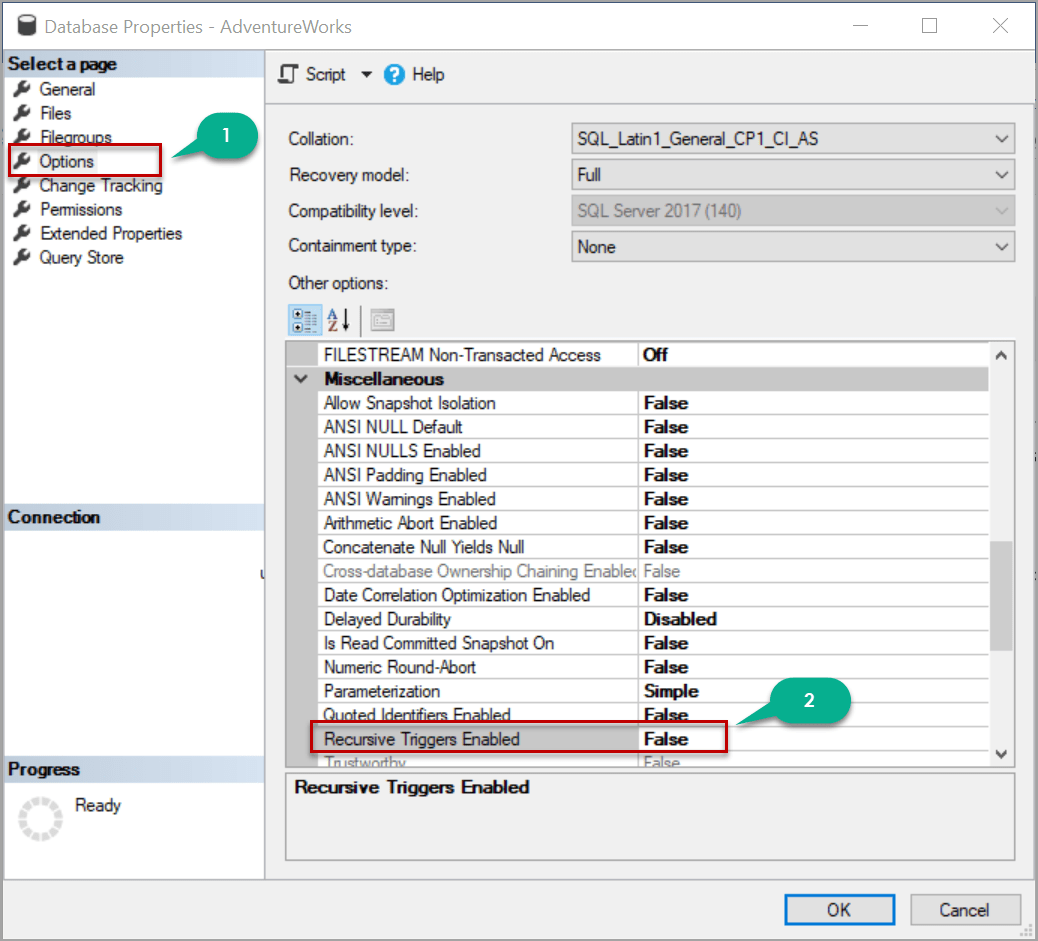The width and height of the screenshot is (1038, 941).
Task: Select the Categorized view icon above the options grid
Action: (305, 320)
